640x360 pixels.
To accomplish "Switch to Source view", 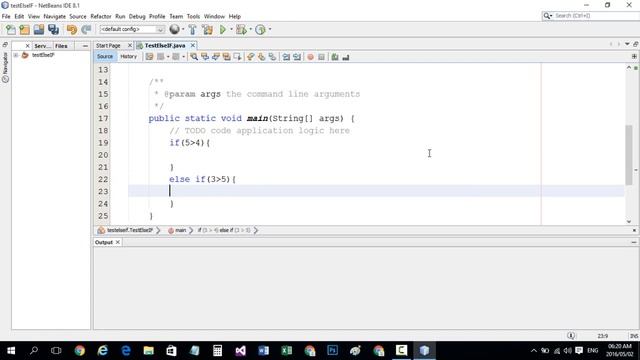I will click(x=105, y=57).
